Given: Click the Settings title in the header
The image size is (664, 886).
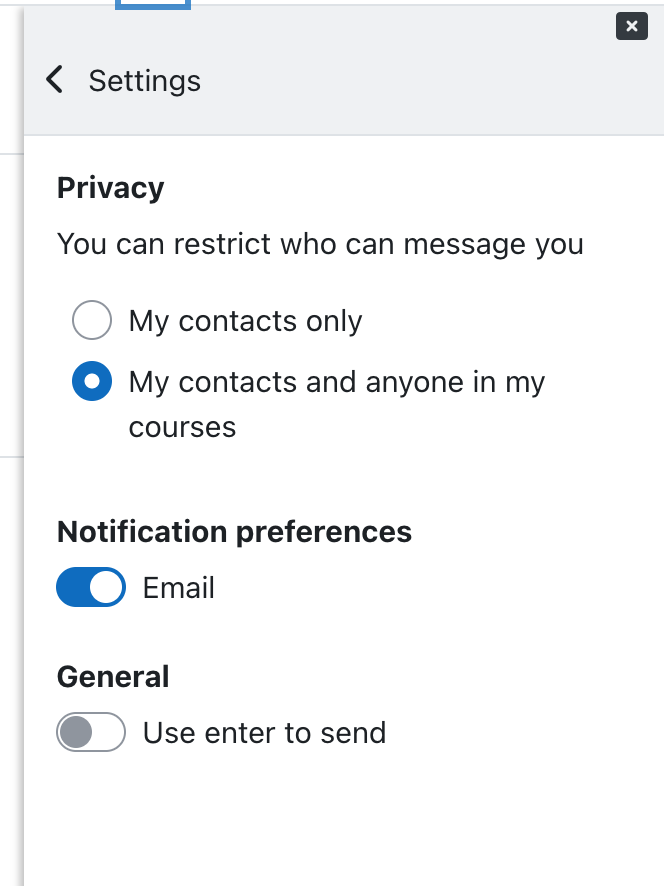Looking at the screenshot, I should (145, 80).
